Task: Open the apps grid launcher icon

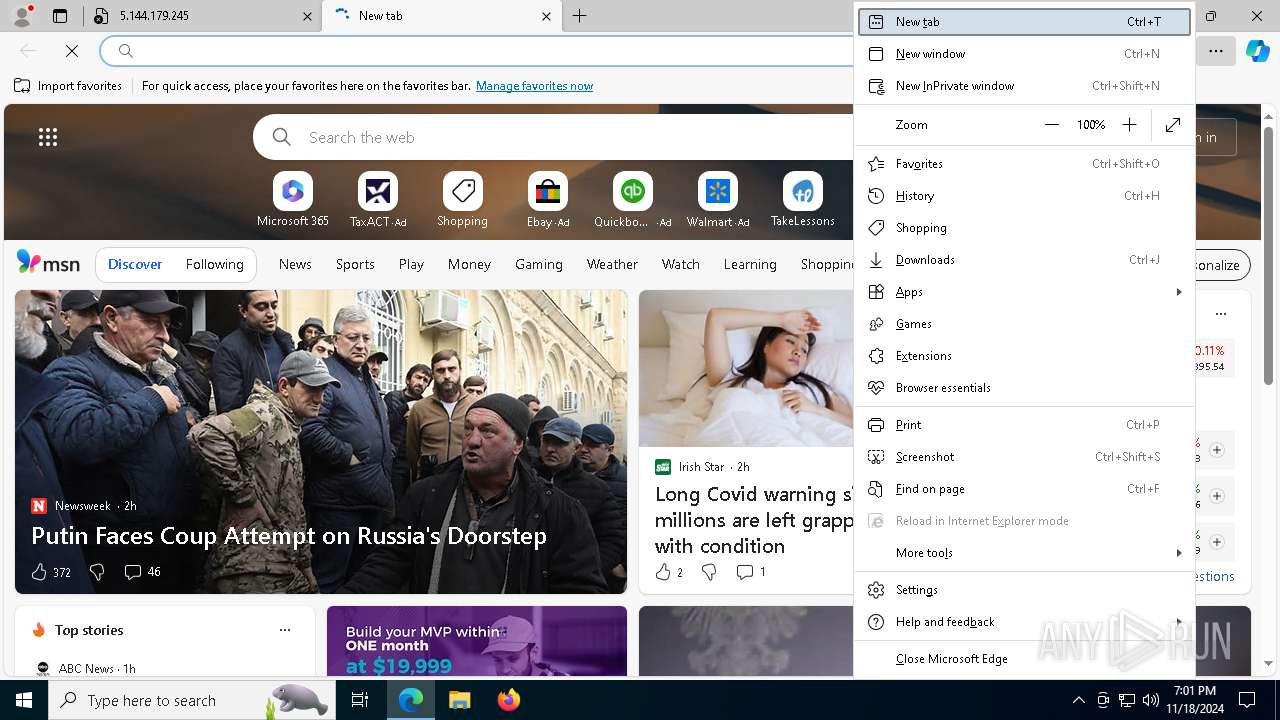Action: [x=48, y=137]
